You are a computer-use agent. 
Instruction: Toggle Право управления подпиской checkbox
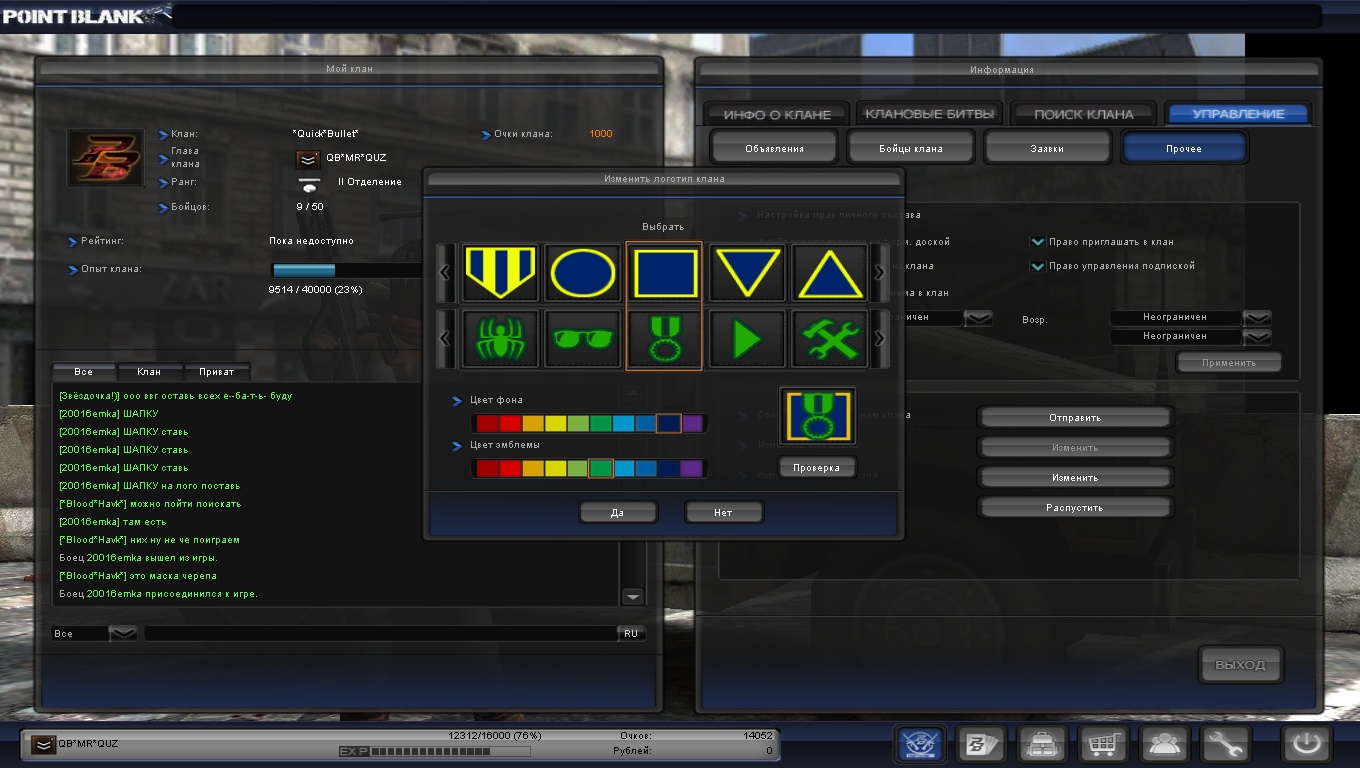tap(1038, 266)
